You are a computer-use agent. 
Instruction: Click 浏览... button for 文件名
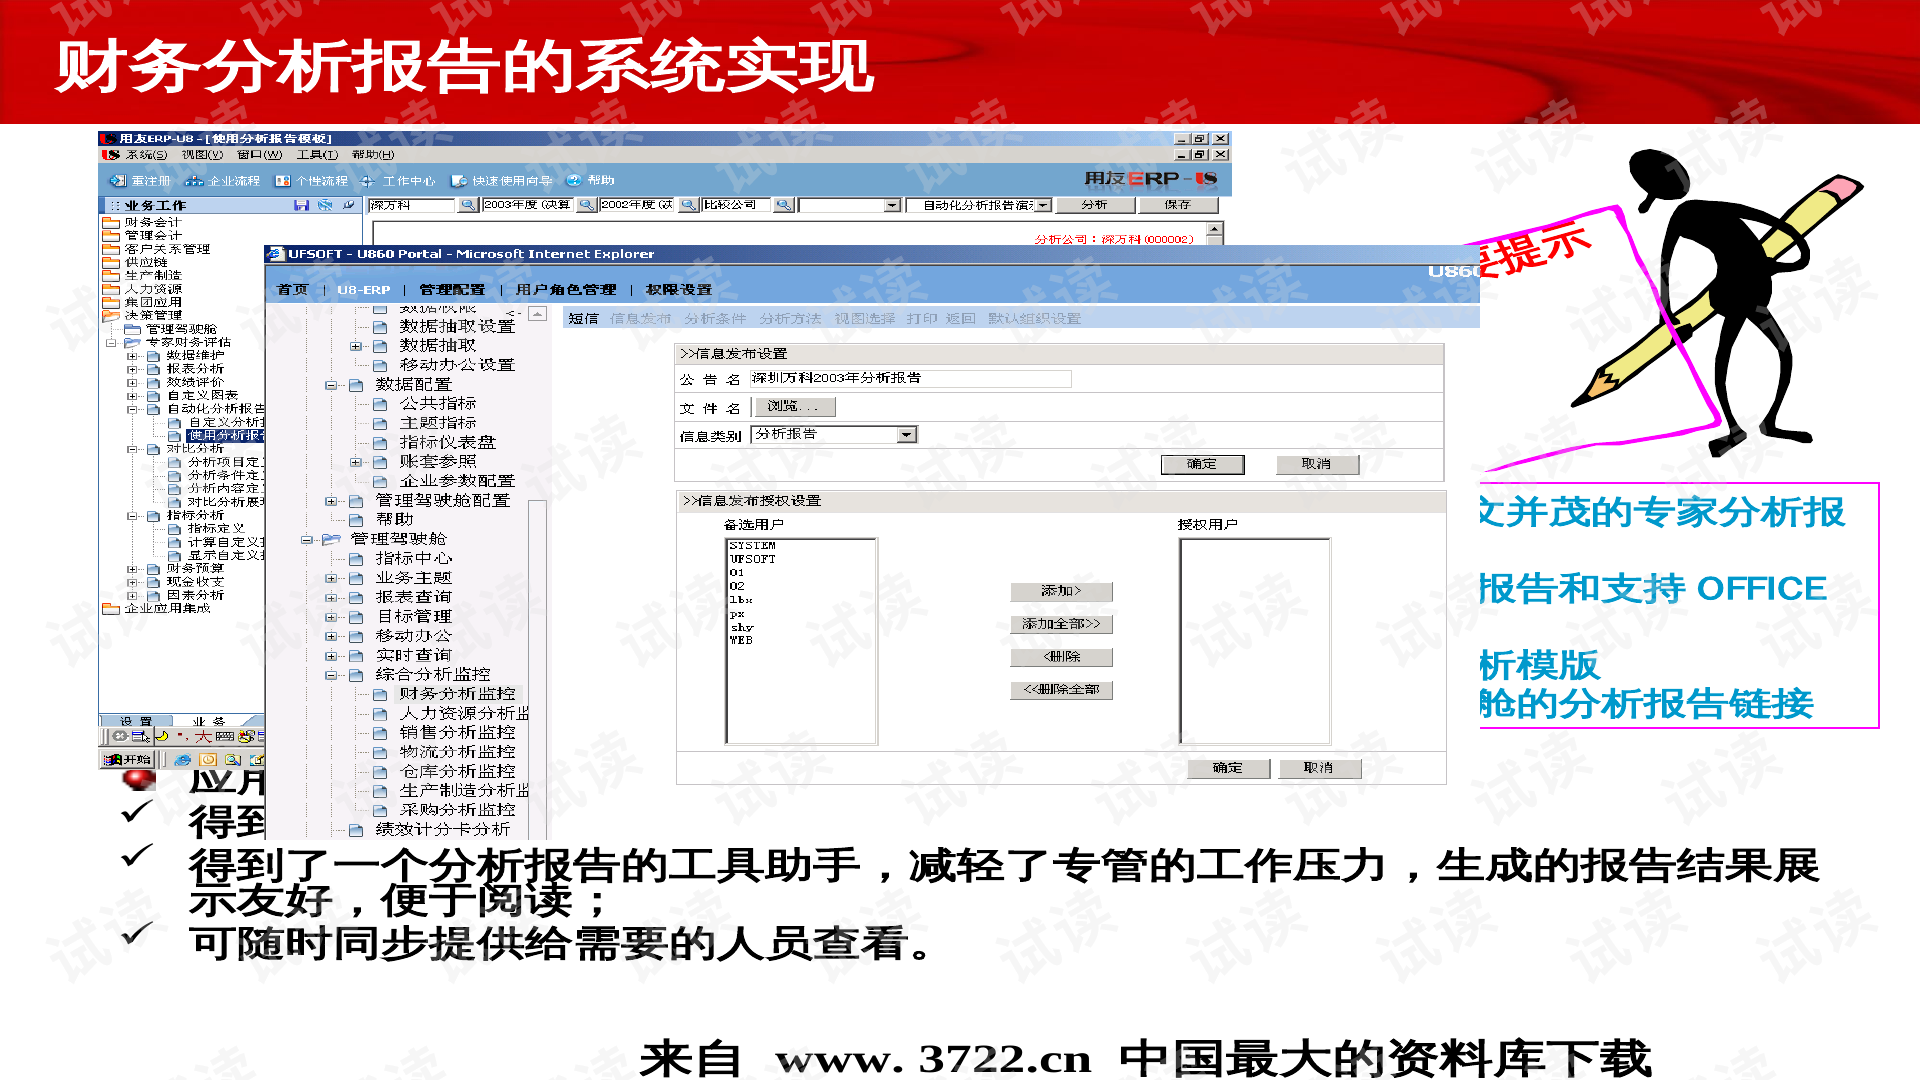pos(793,407)
